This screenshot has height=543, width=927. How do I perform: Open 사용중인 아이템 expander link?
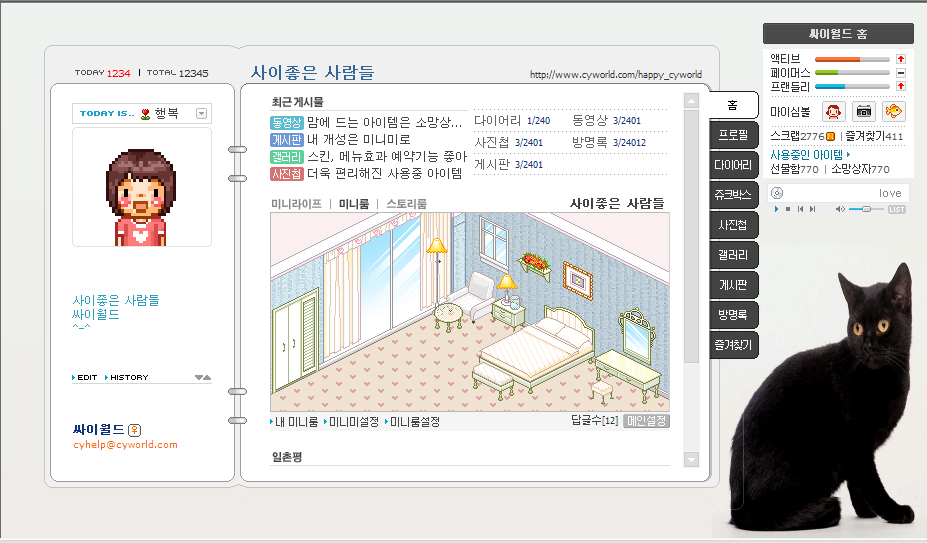810,155
